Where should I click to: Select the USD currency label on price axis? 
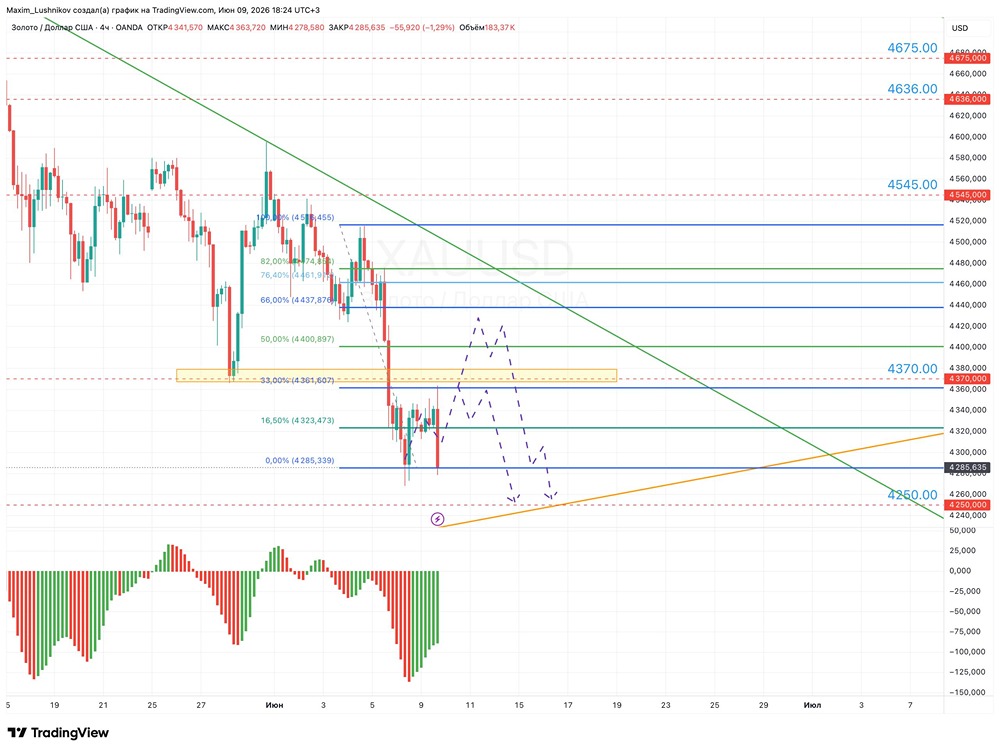[959, 28]
